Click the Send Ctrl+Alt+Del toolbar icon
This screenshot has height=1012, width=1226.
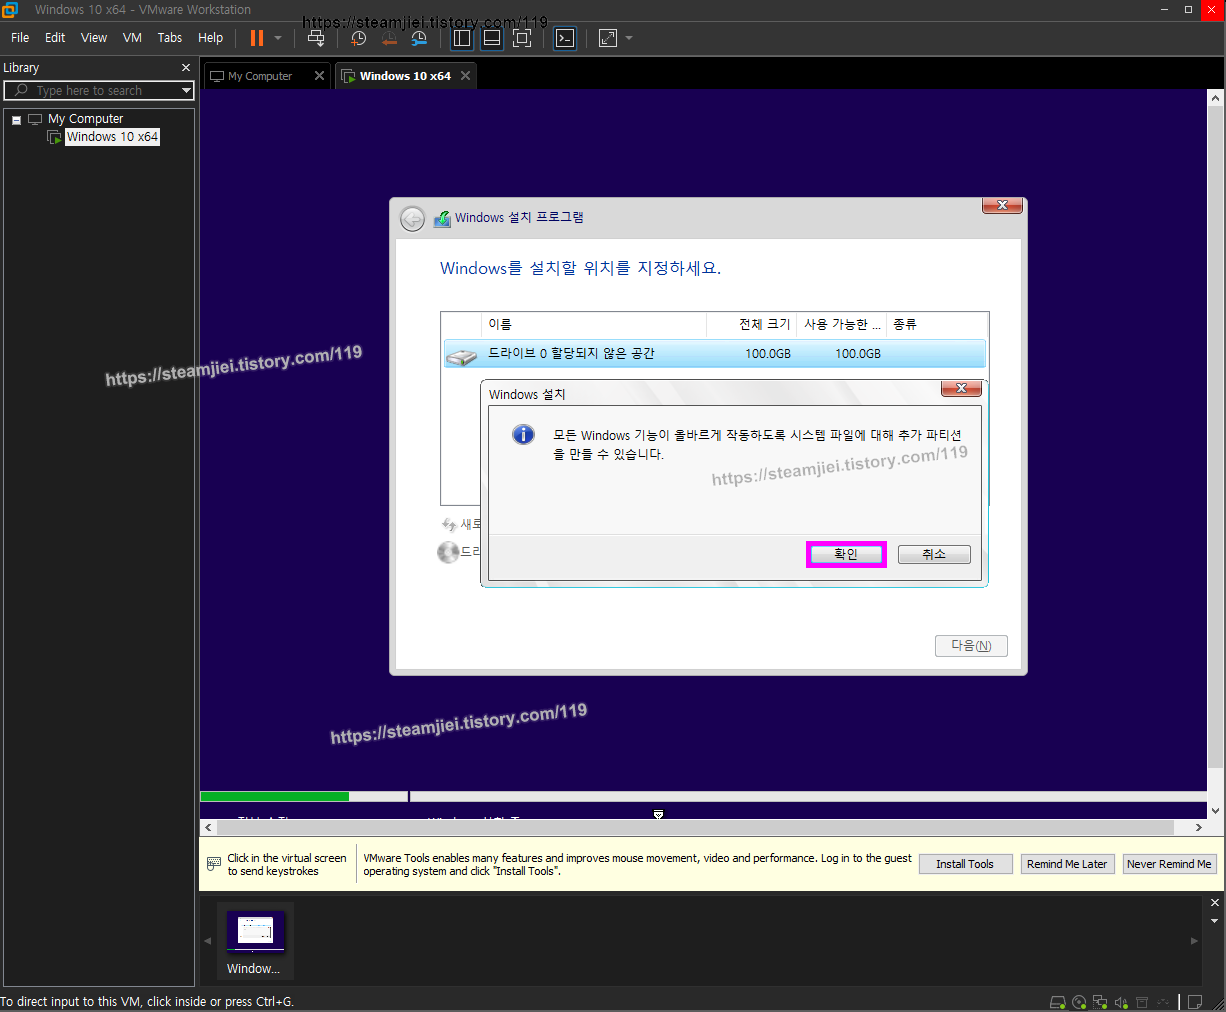click(316, 38)
